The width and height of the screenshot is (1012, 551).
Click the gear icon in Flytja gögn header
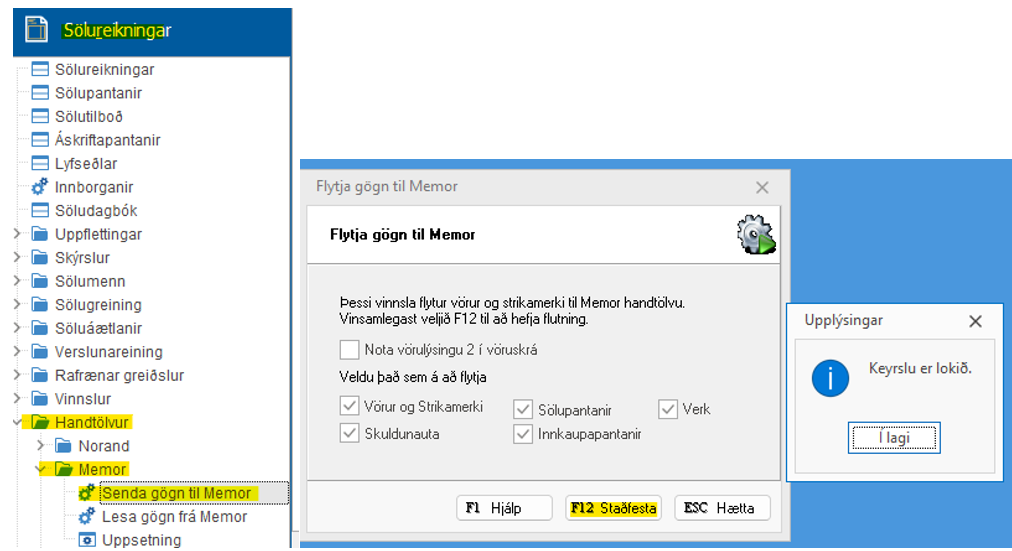pyautogui.click(x=756, y=235)
